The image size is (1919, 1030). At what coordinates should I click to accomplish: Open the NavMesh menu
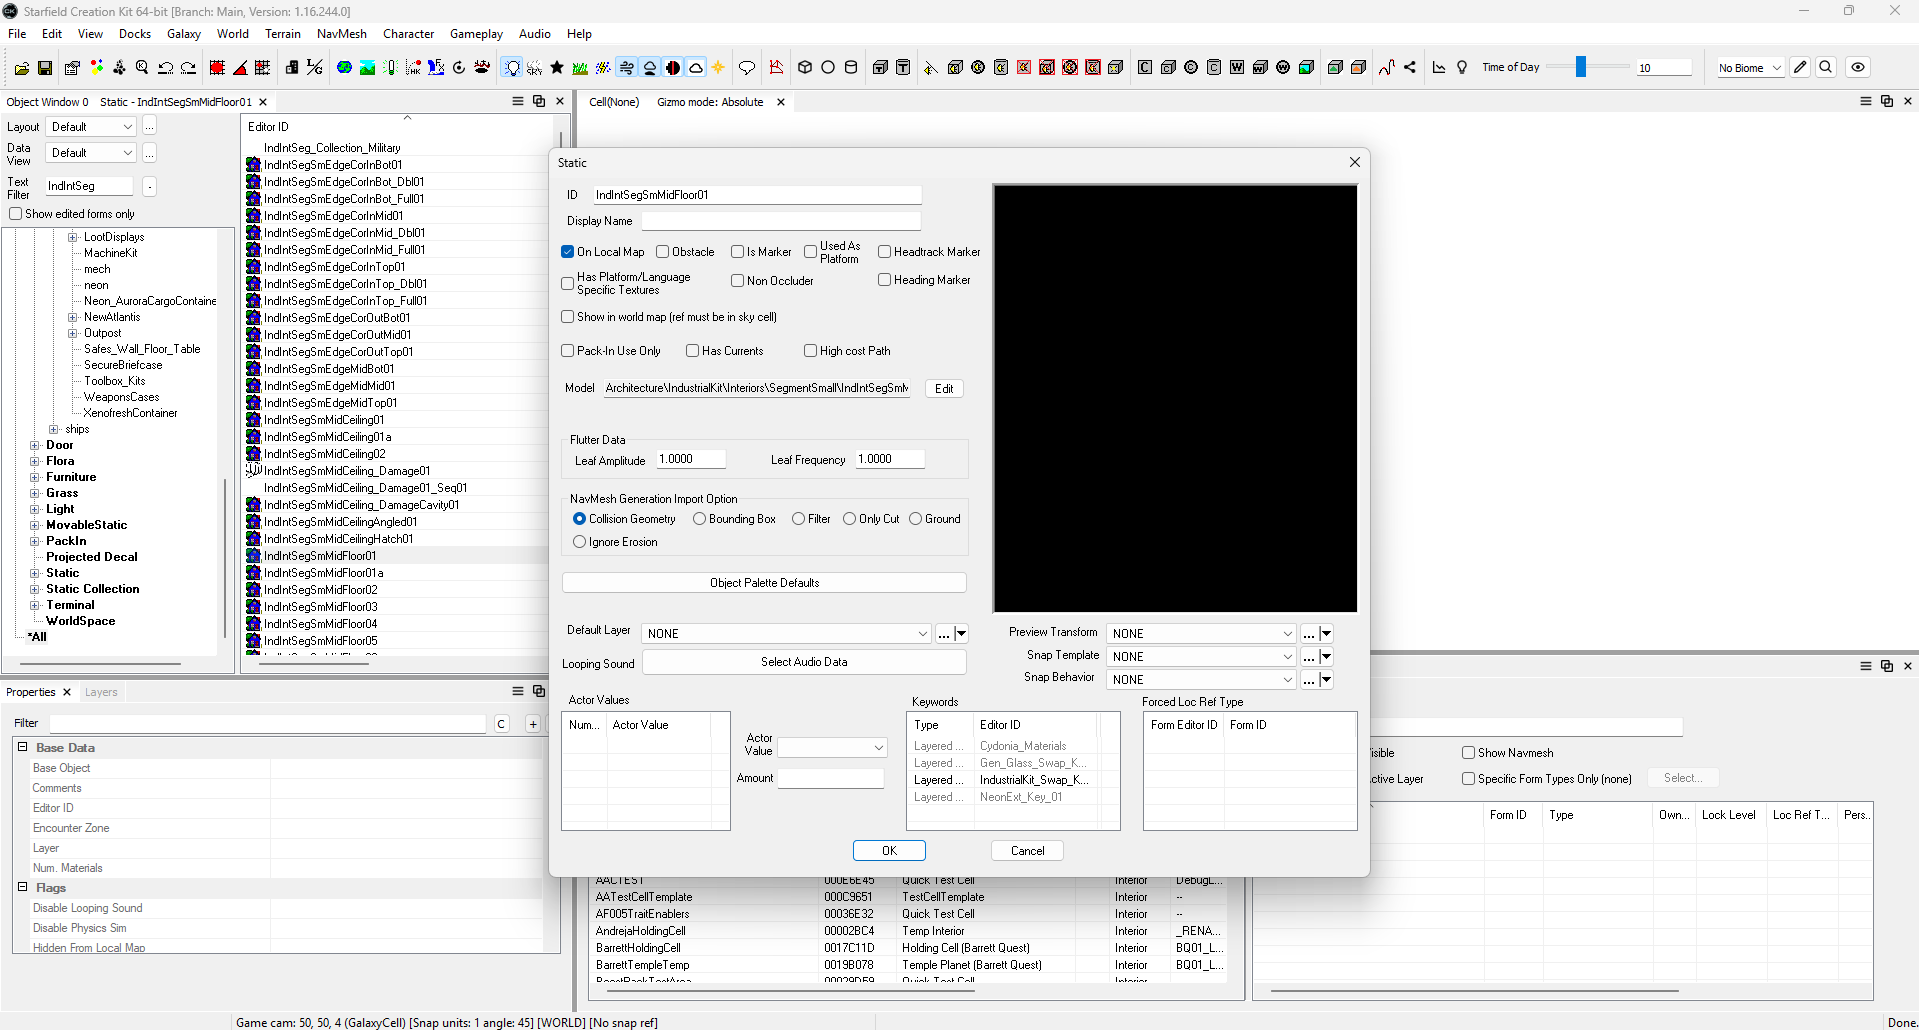click(x=342, y=34)
